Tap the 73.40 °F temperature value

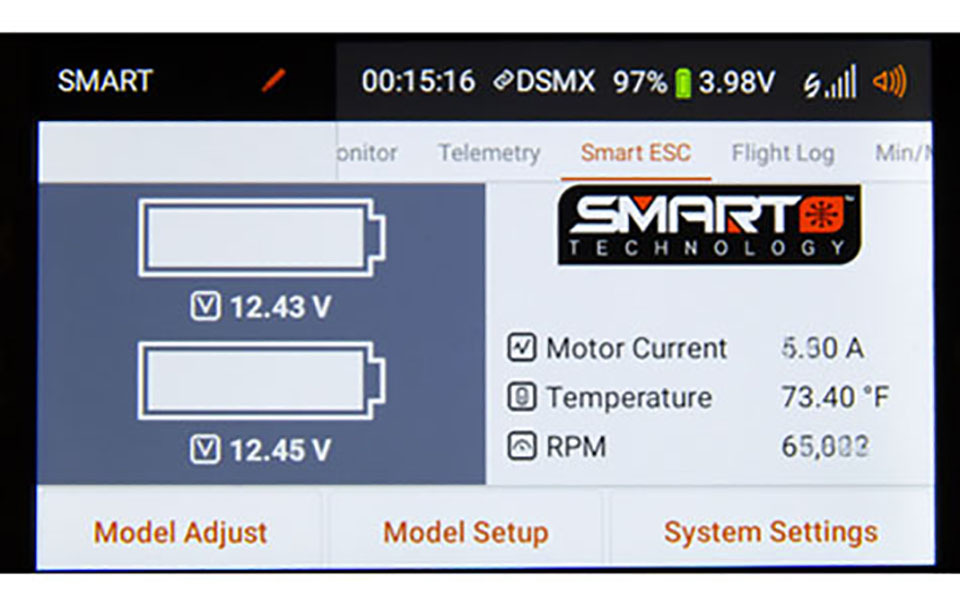(835, 397)
